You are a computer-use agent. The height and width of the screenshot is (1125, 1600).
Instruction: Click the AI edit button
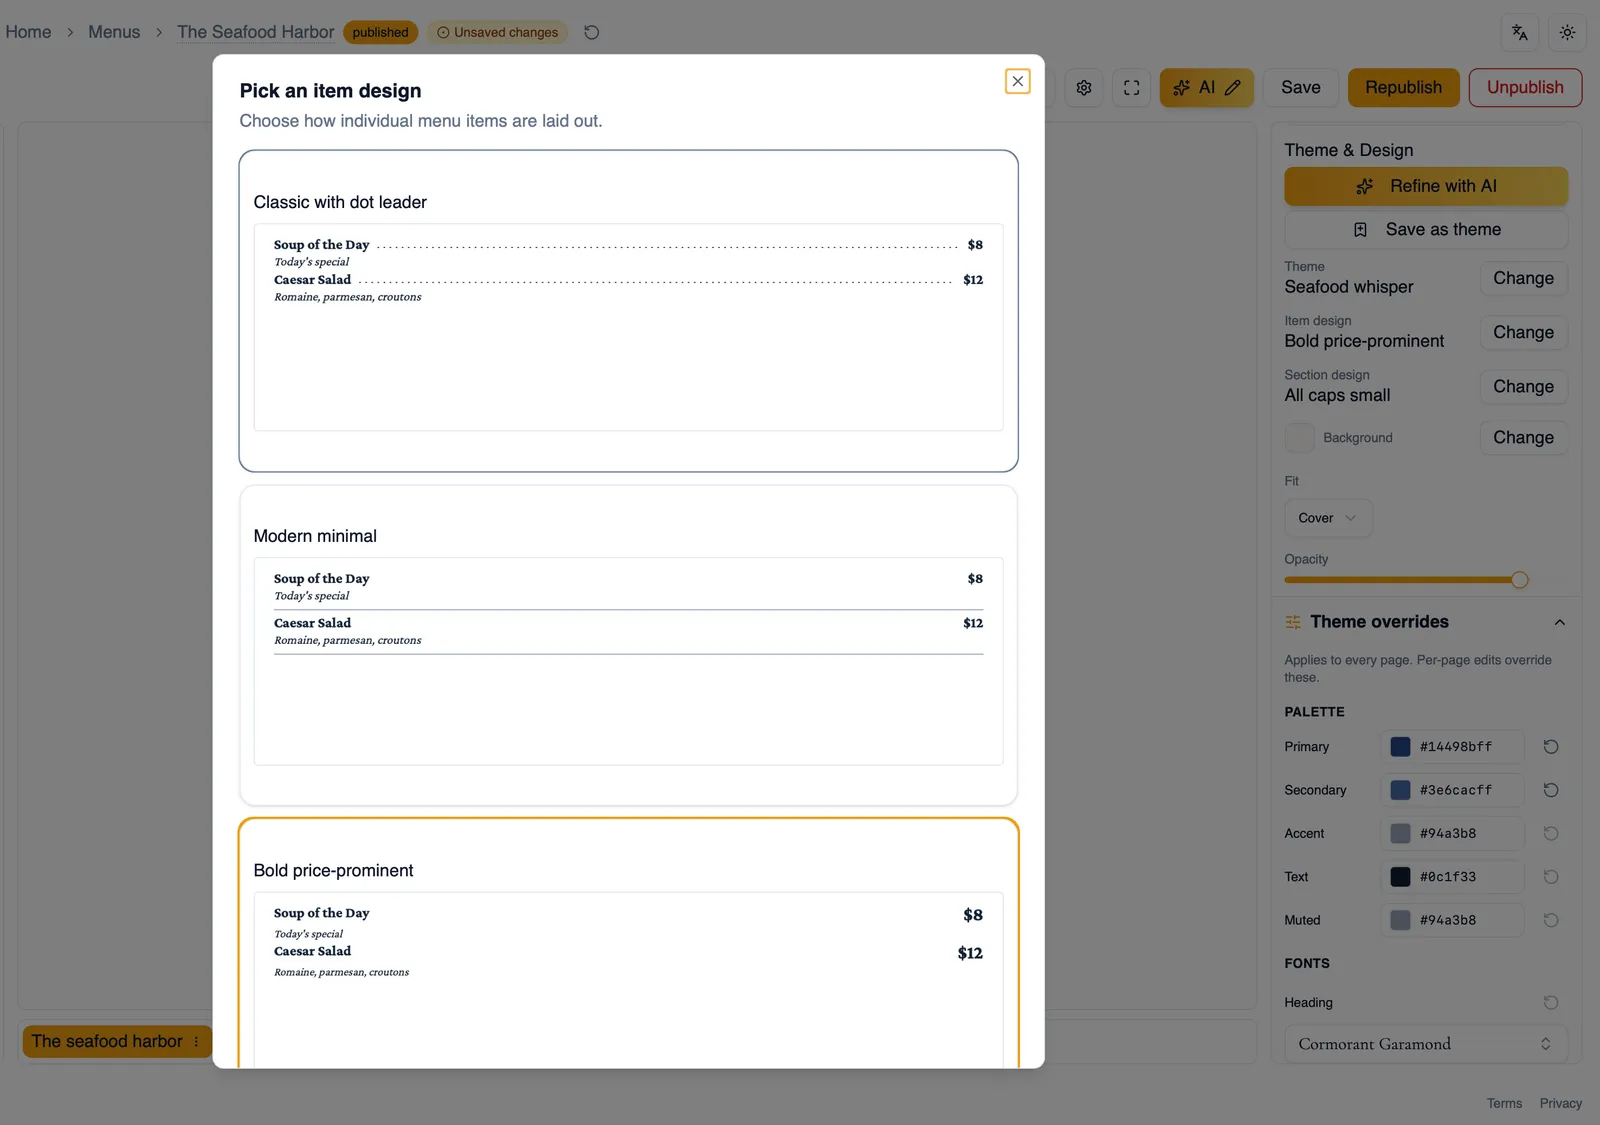[x=1206, y=88]
